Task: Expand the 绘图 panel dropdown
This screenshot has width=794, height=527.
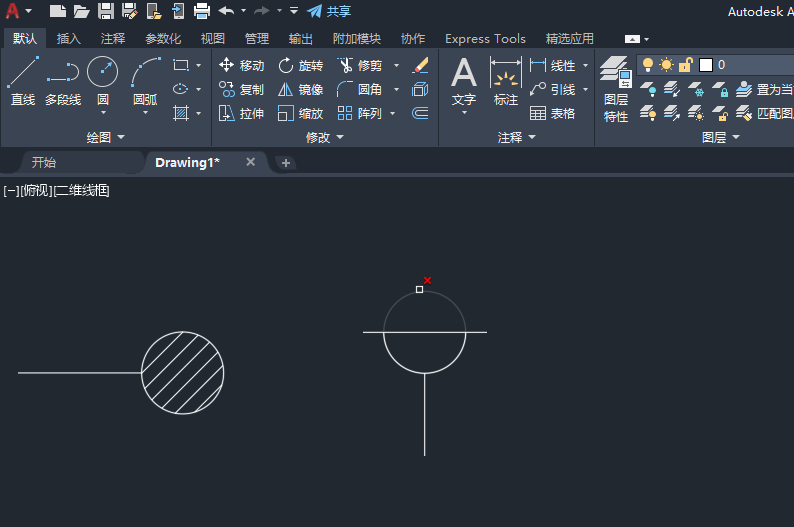Action: point(122,137)
